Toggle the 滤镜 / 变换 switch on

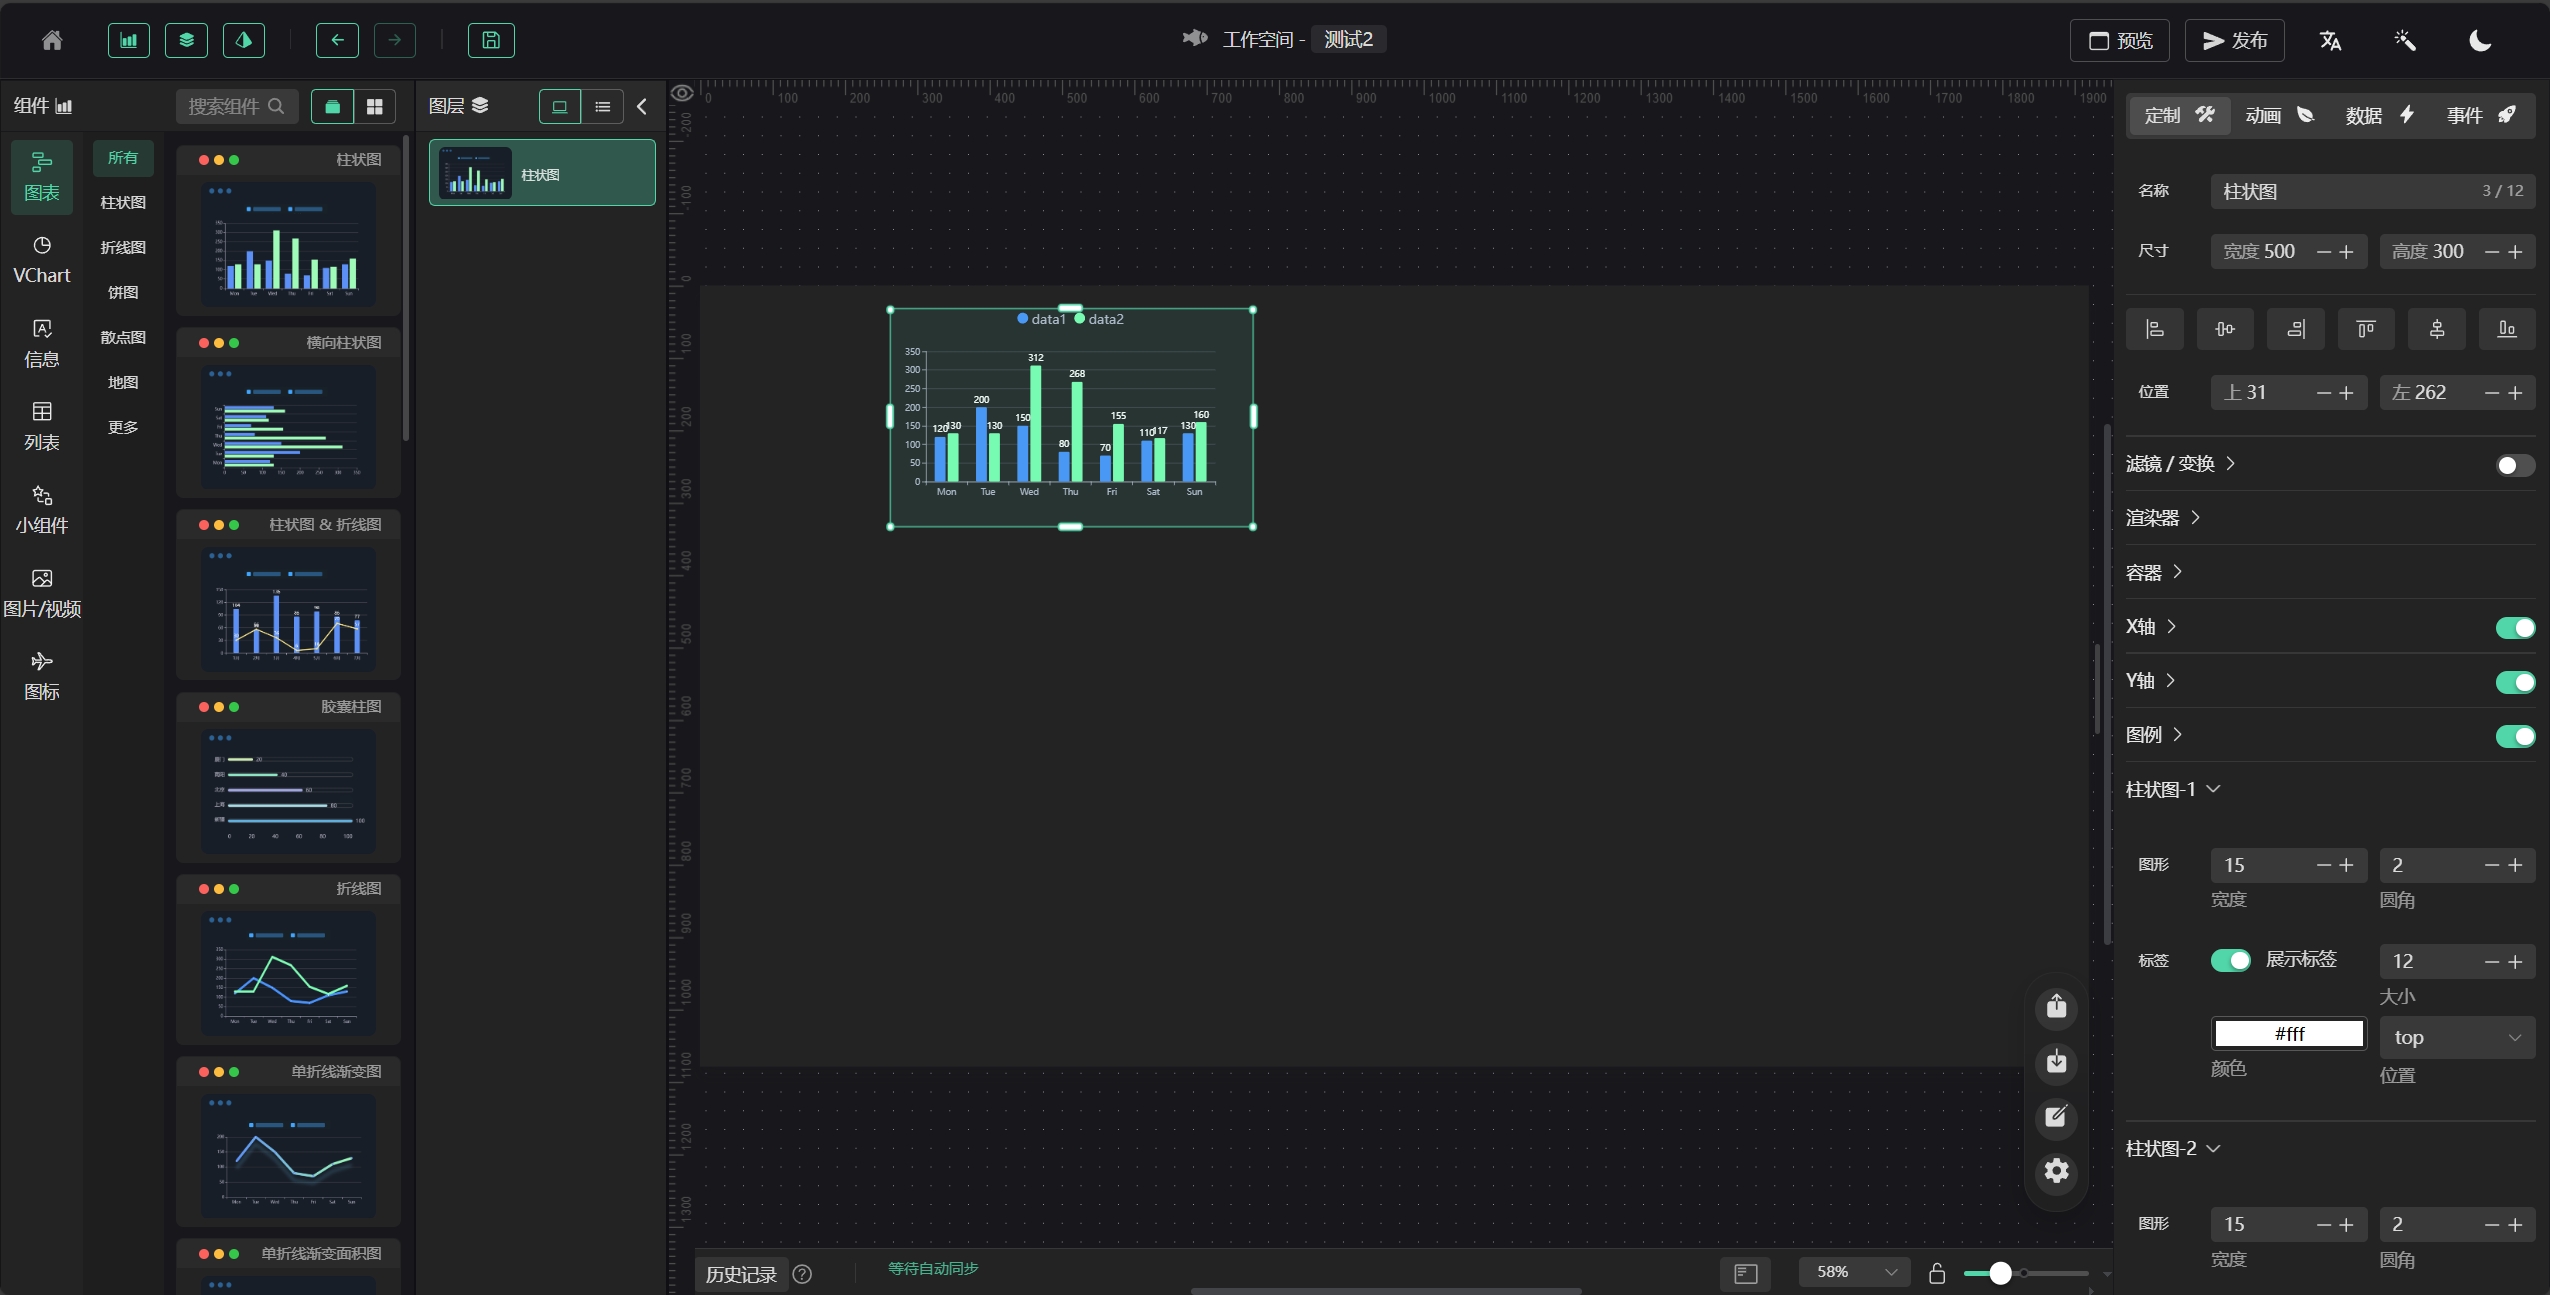click(2514, 465)
